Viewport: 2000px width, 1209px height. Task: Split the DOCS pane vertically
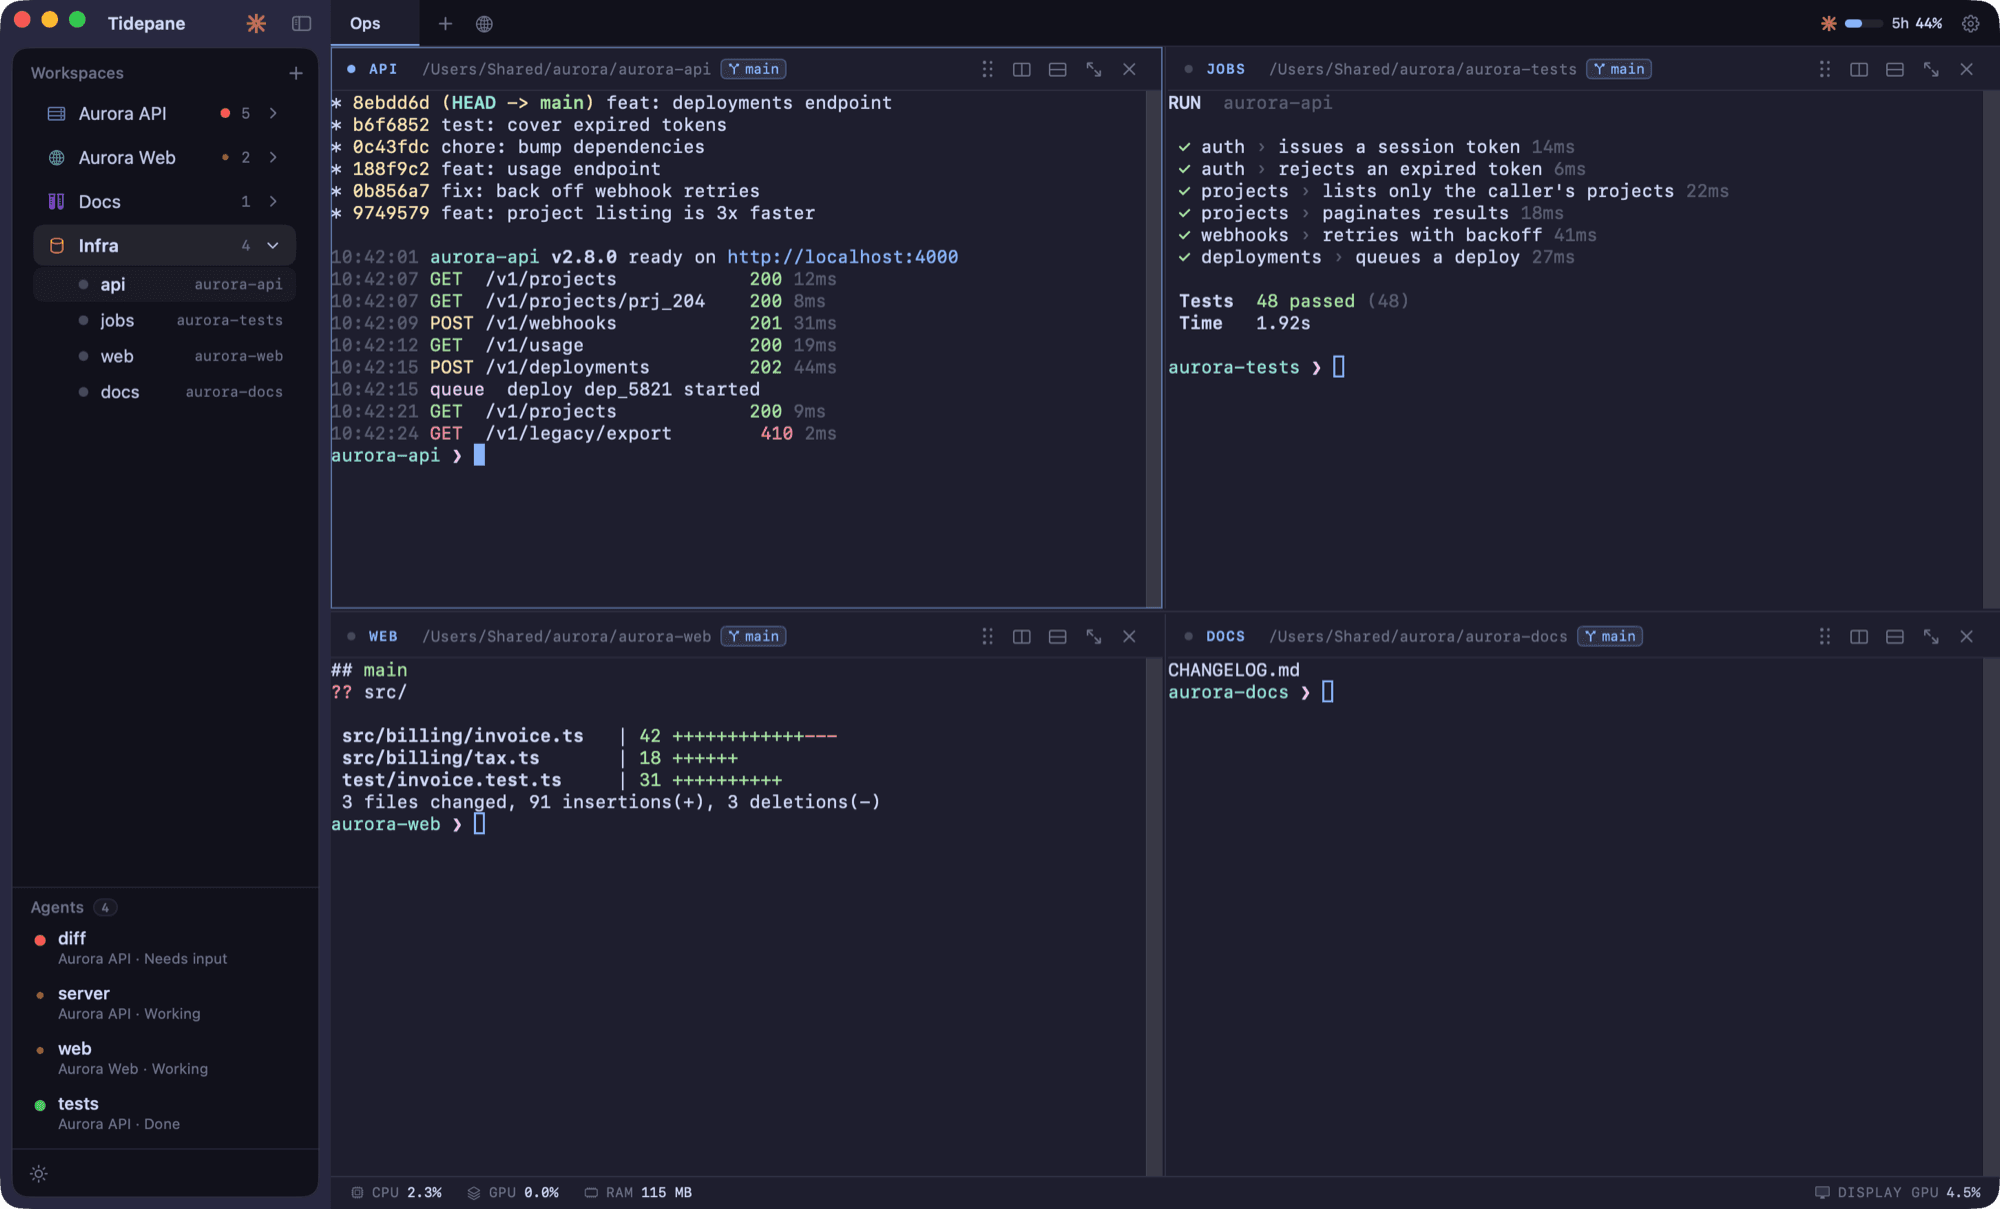1859,636
